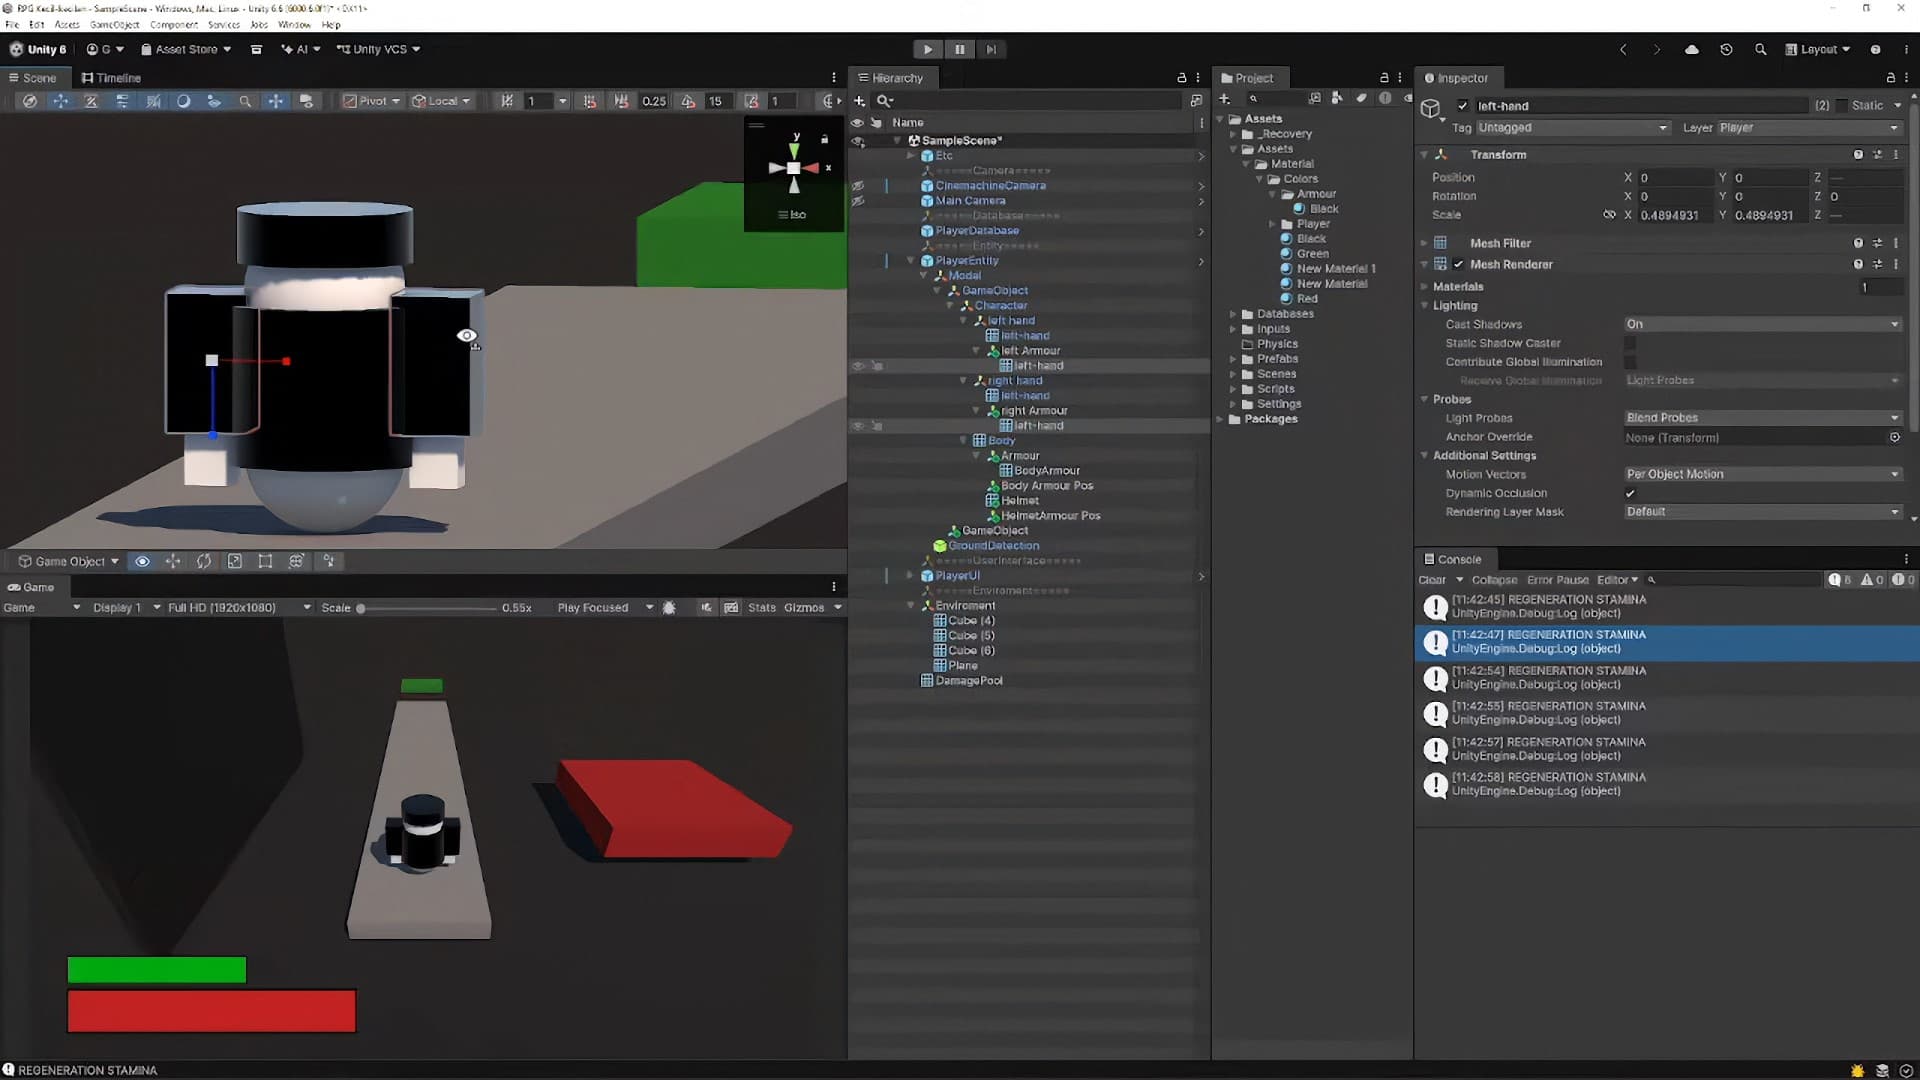This screenshot has height=1080, width=1920.
Task: Toggle the left-hand object active checkbox
Action: coord(1463,105)
